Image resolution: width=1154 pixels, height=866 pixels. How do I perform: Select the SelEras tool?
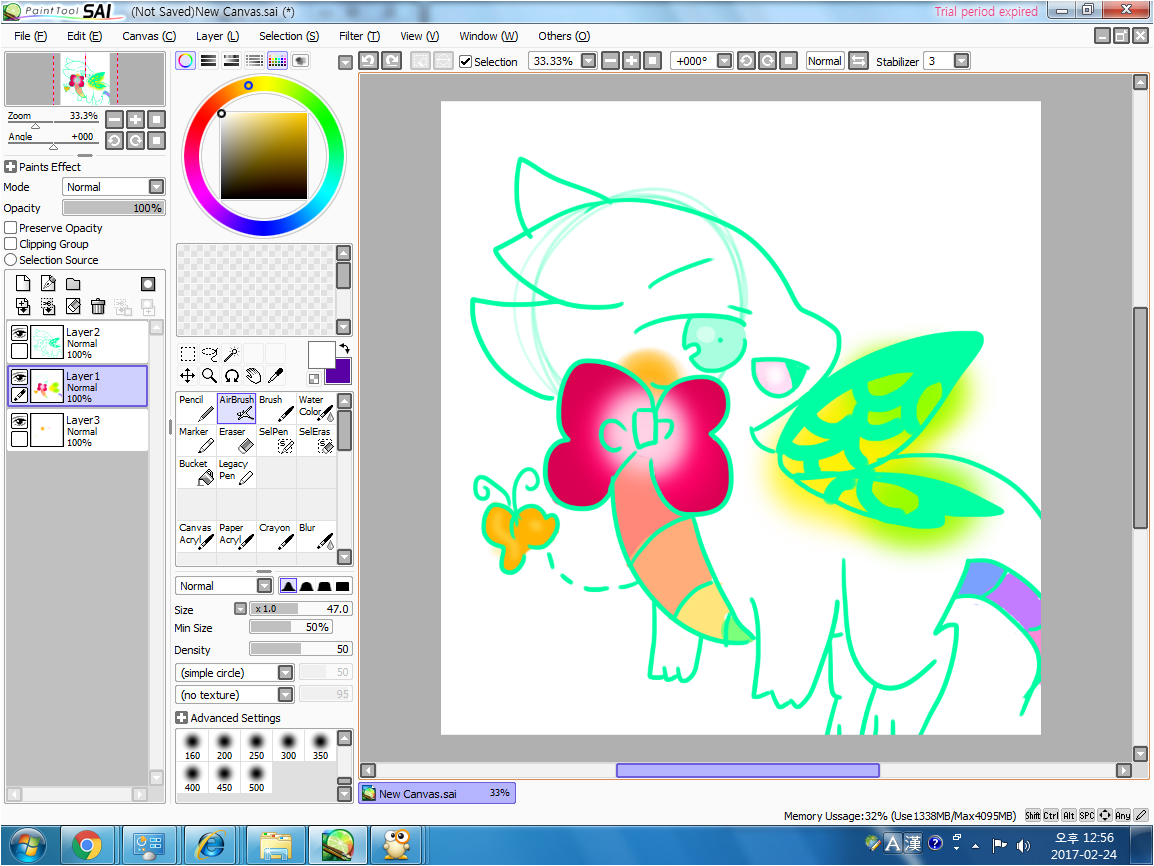pos(316,440)
